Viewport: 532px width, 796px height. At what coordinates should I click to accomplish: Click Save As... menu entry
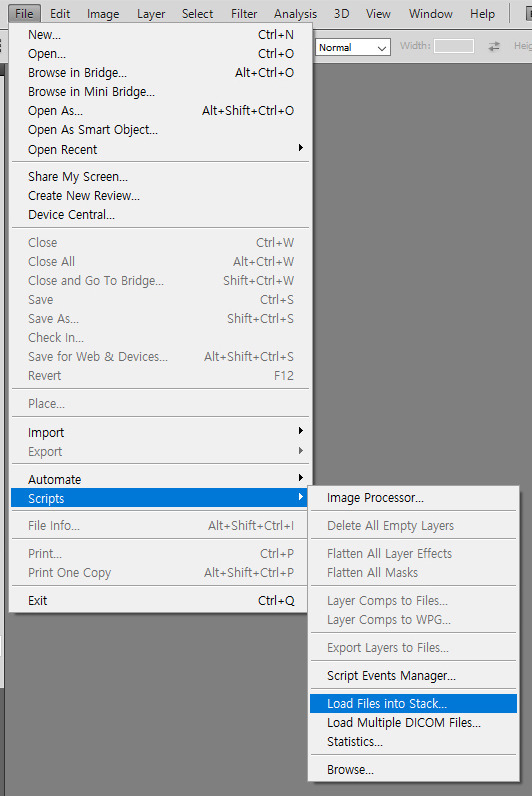tap(160, 319)
